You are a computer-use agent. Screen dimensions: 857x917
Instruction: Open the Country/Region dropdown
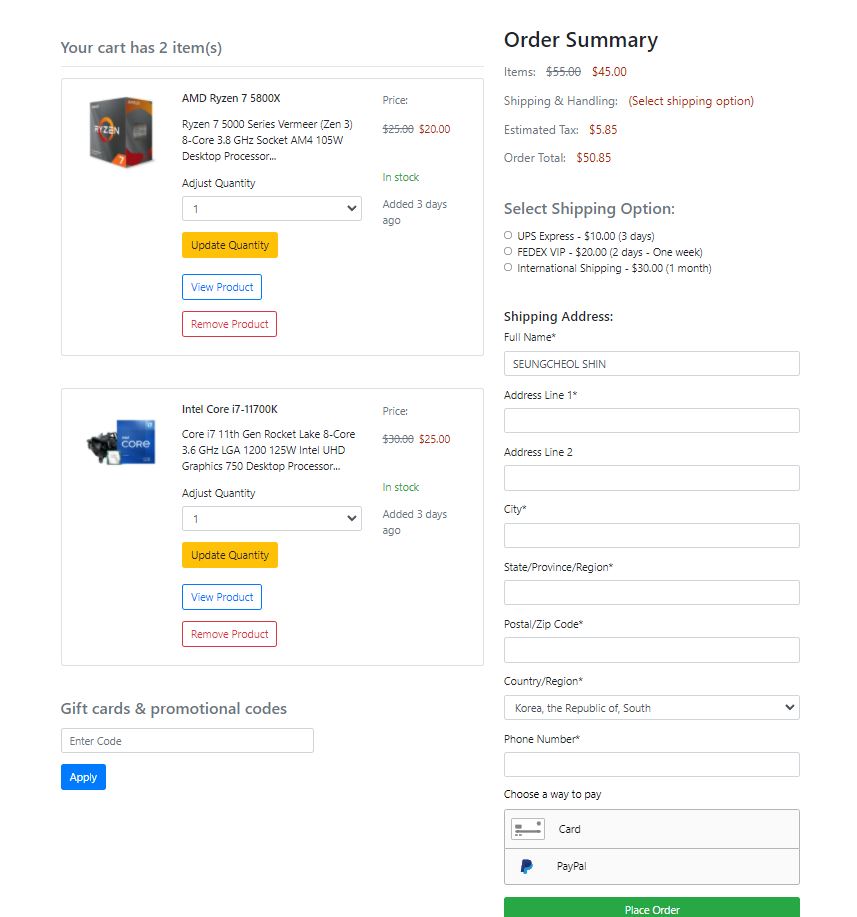click(652, 708)
